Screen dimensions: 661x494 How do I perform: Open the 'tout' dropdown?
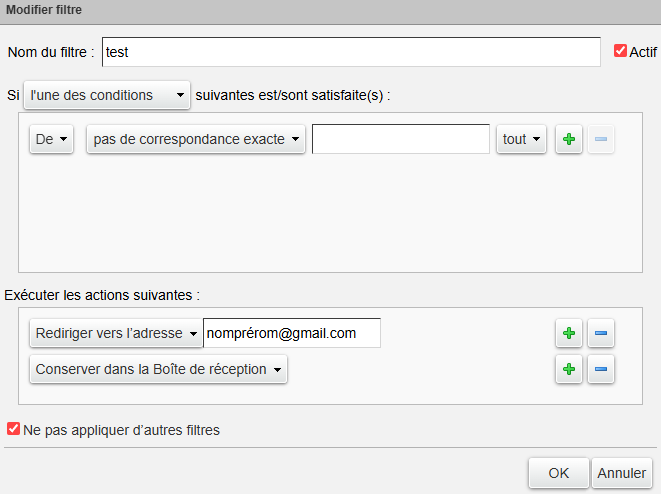pos(521,140)
